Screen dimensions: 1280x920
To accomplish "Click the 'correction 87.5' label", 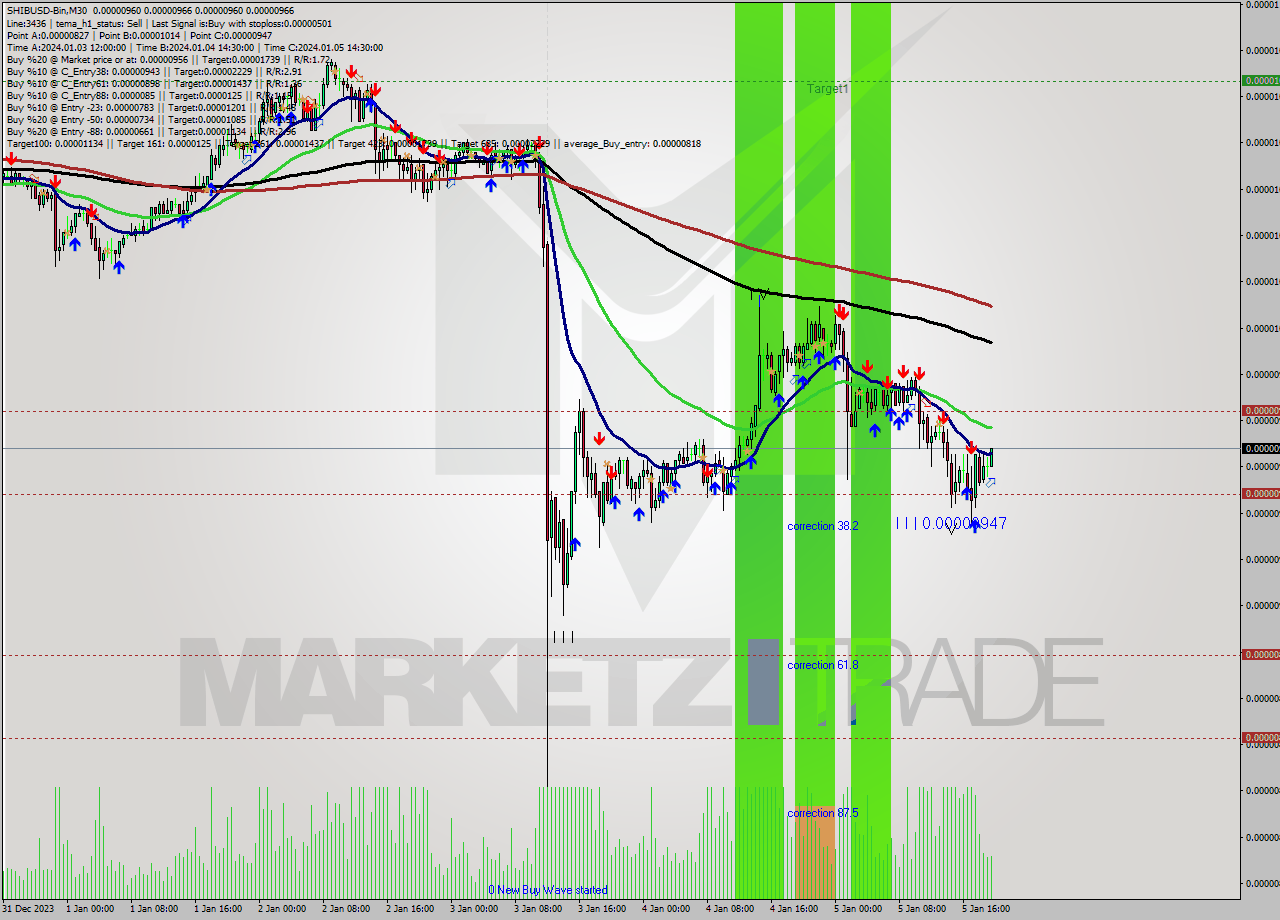I will 822,813.
